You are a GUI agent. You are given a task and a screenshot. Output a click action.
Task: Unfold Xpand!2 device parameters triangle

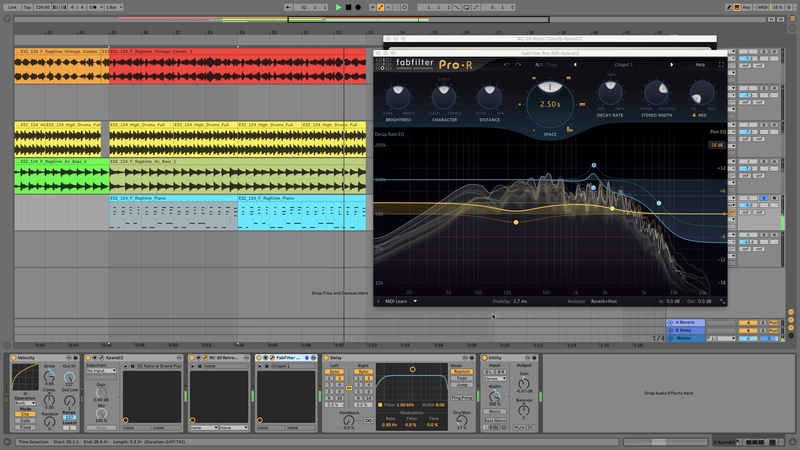[94, 358]
